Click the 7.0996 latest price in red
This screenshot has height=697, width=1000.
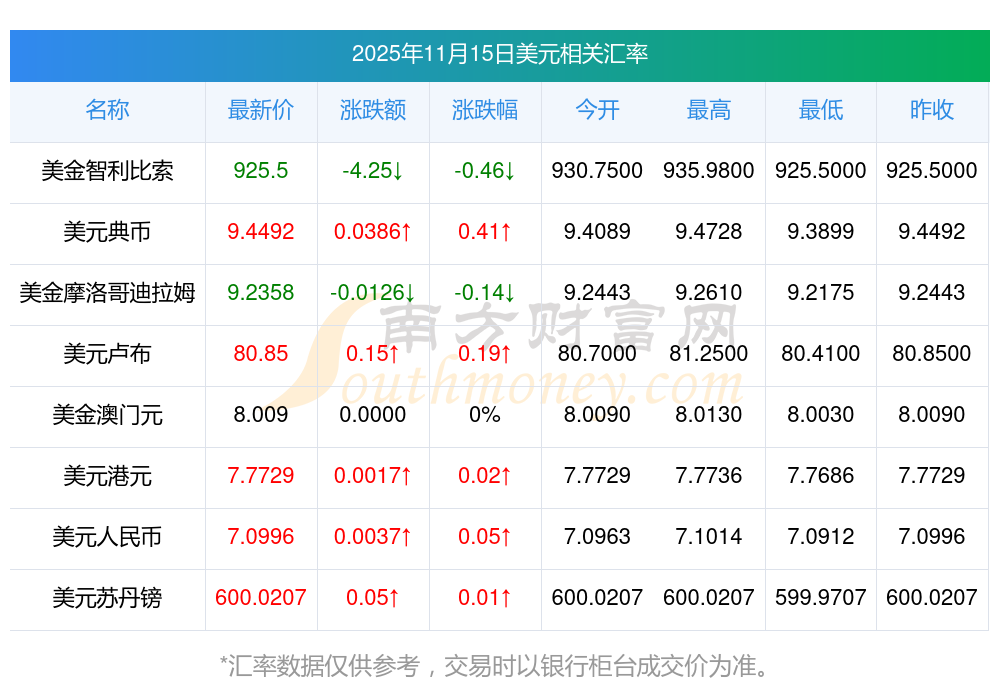pos(261,537)
